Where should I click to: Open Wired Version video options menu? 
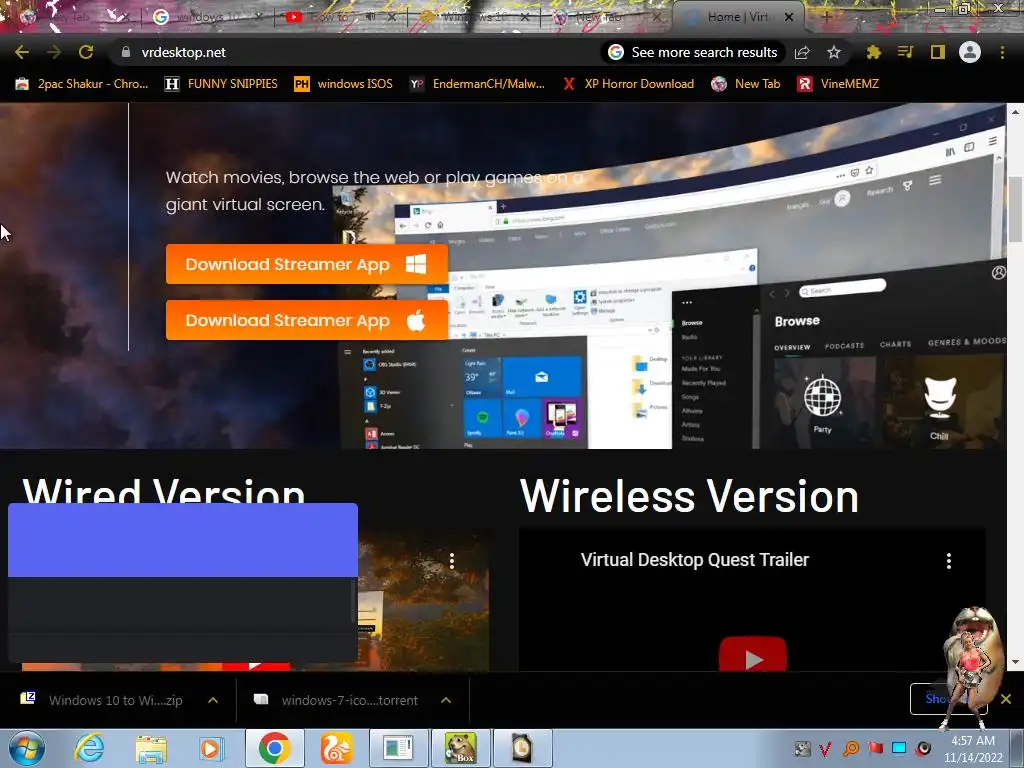pyautogui.click(x=452, y=560)
